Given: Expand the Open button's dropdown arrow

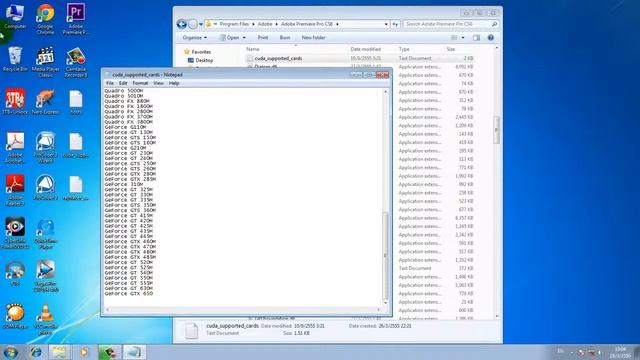Looking at the screenshot, I should [244, 38].
